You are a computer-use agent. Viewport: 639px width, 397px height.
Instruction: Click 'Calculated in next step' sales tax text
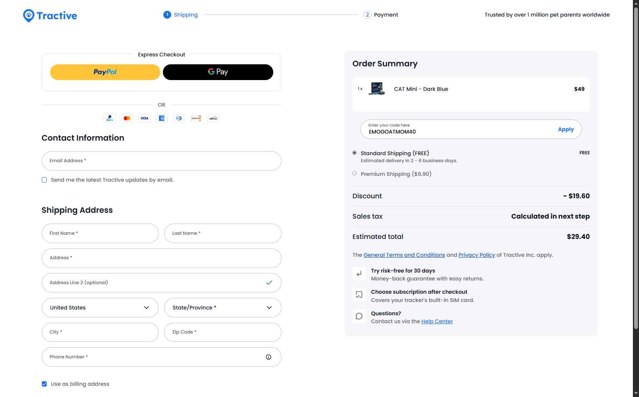pos(551,216)
